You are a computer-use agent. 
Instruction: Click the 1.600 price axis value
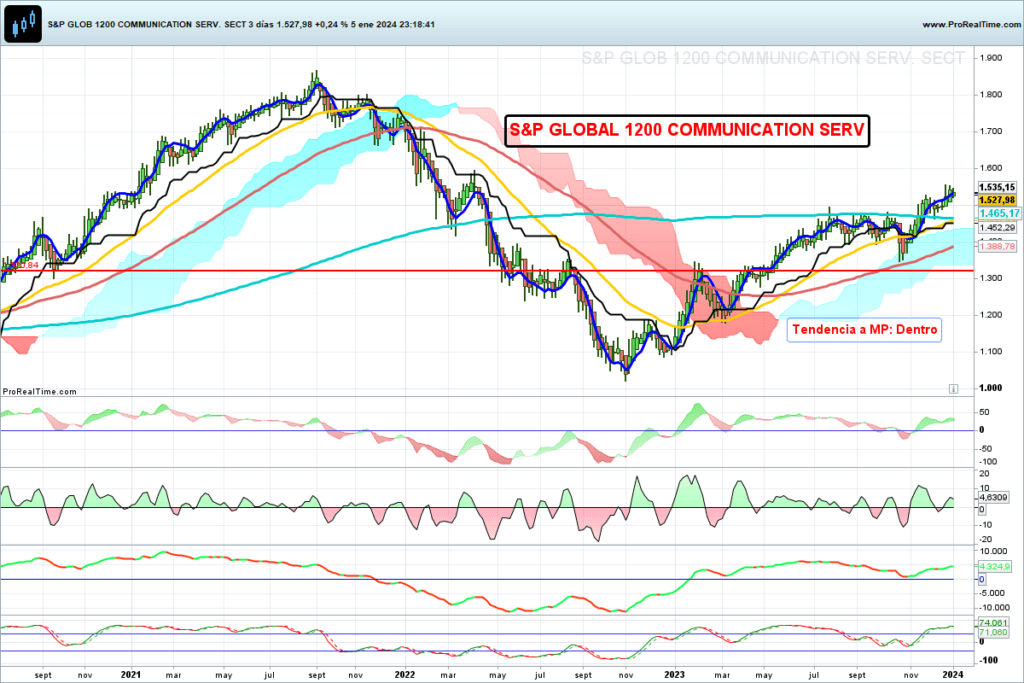tap(991, 168)
